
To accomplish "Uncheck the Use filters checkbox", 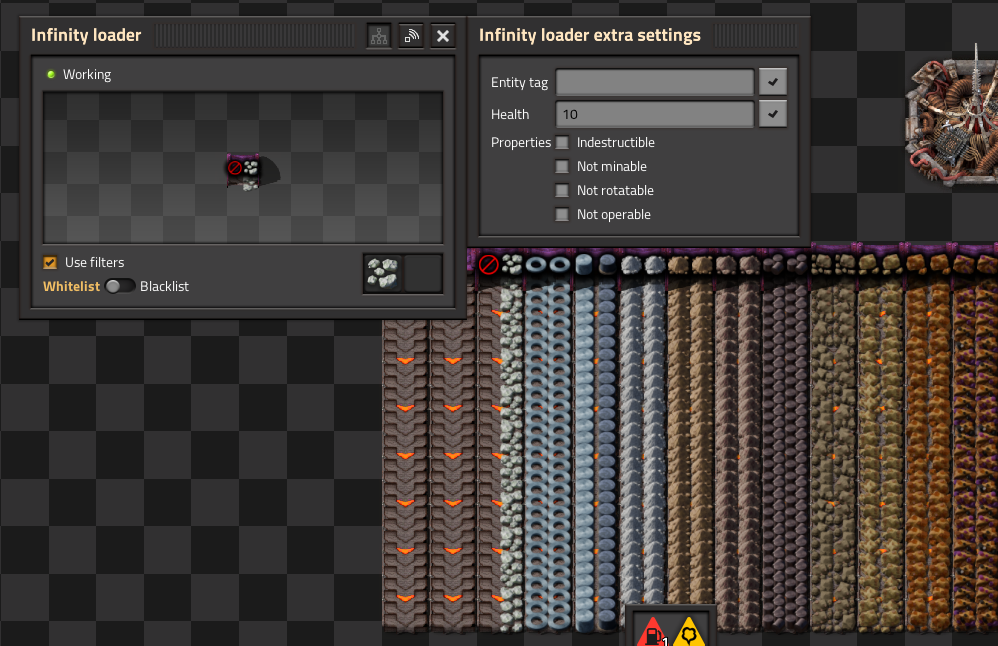I will click(50, 263).
